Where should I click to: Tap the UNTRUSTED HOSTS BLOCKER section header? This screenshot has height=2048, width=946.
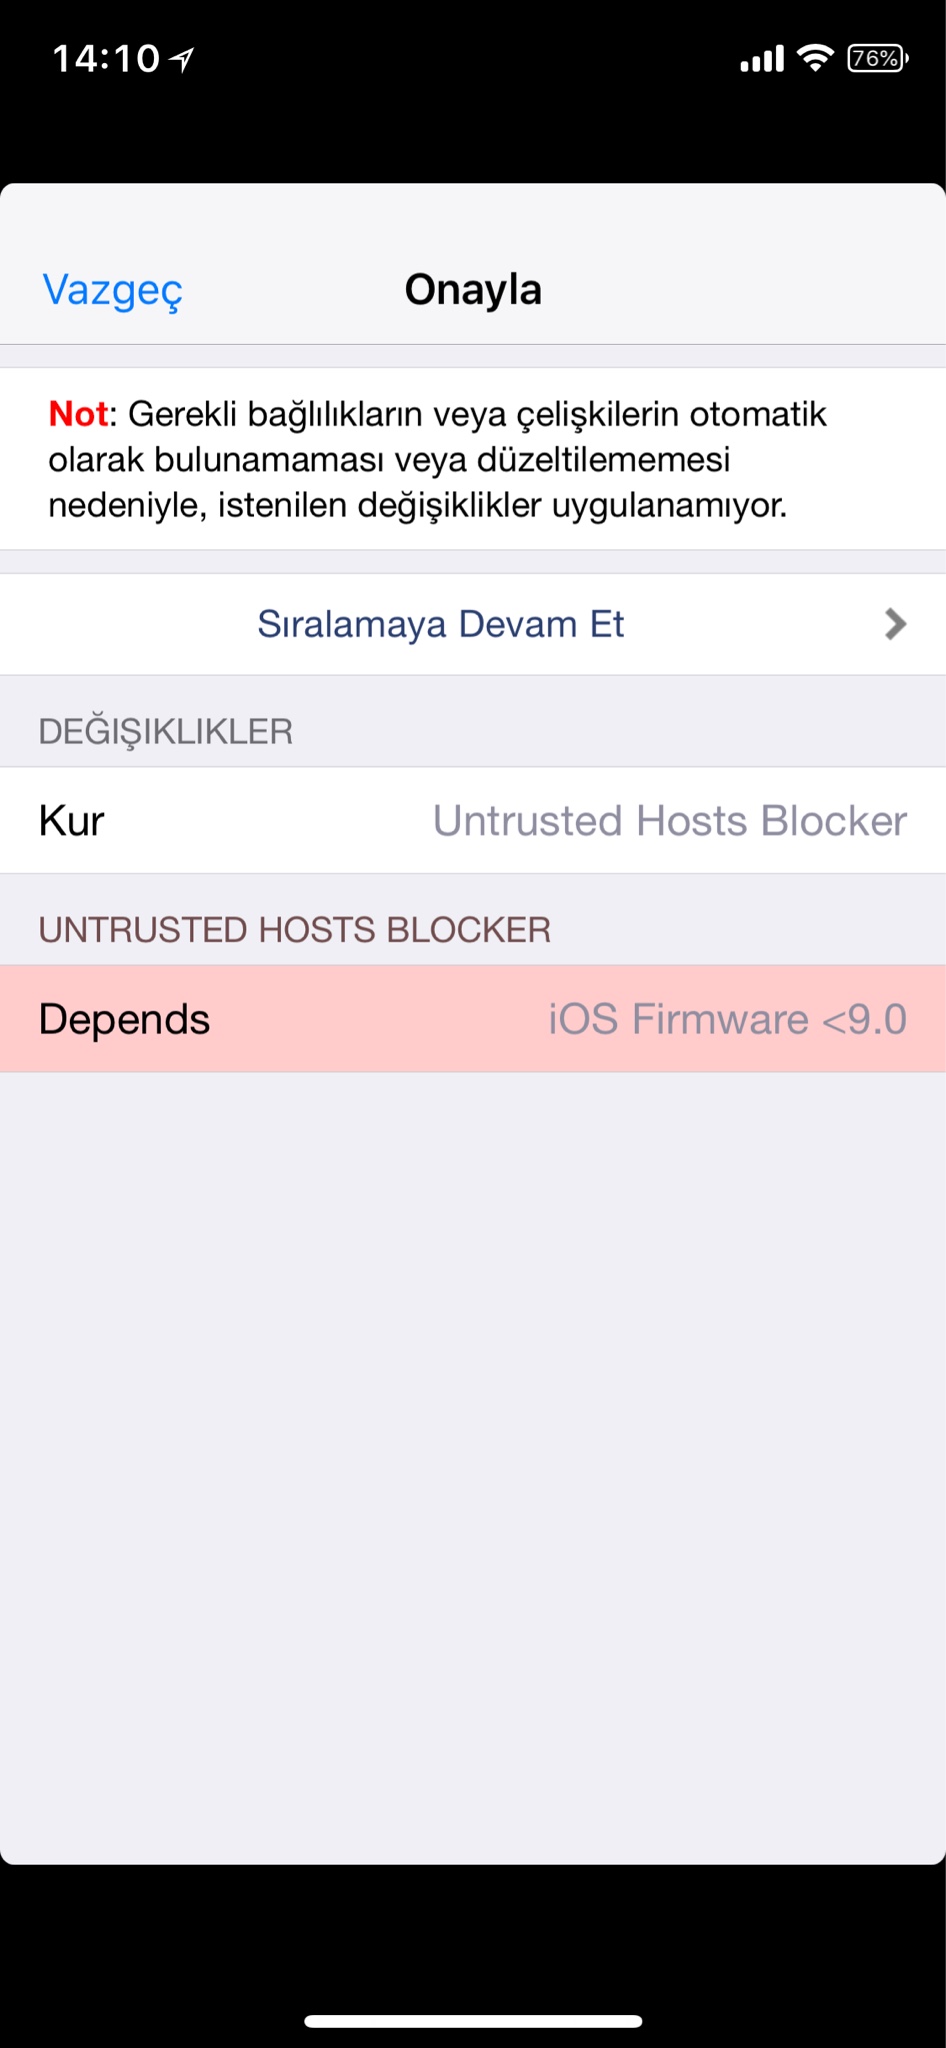click(295, 930)
